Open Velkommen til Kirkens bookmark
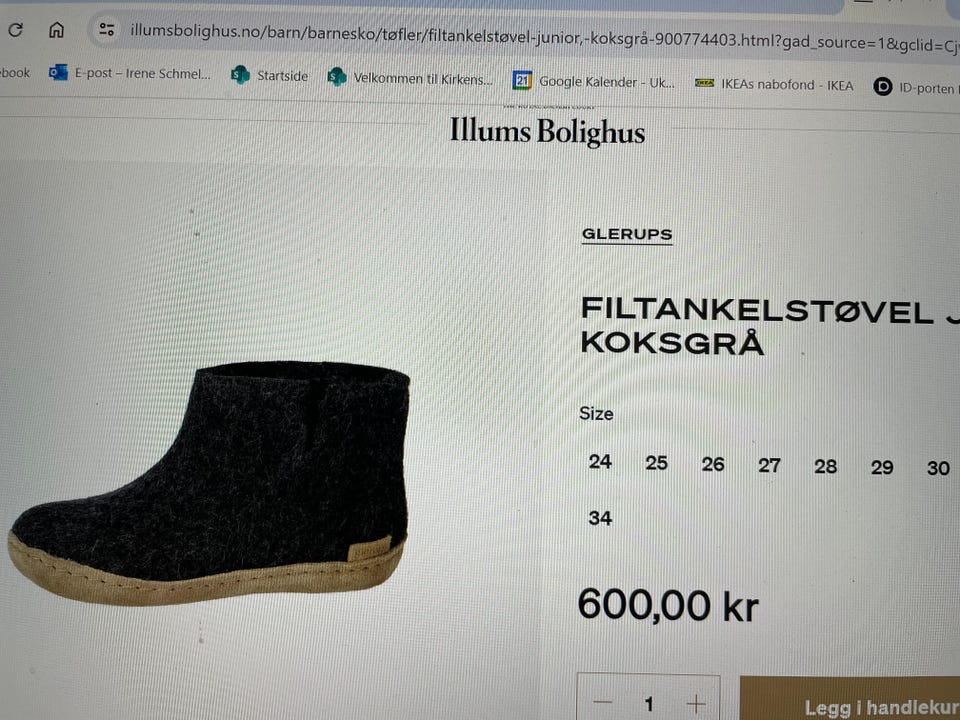Screen dimensions: 960x720 (410, 78)
